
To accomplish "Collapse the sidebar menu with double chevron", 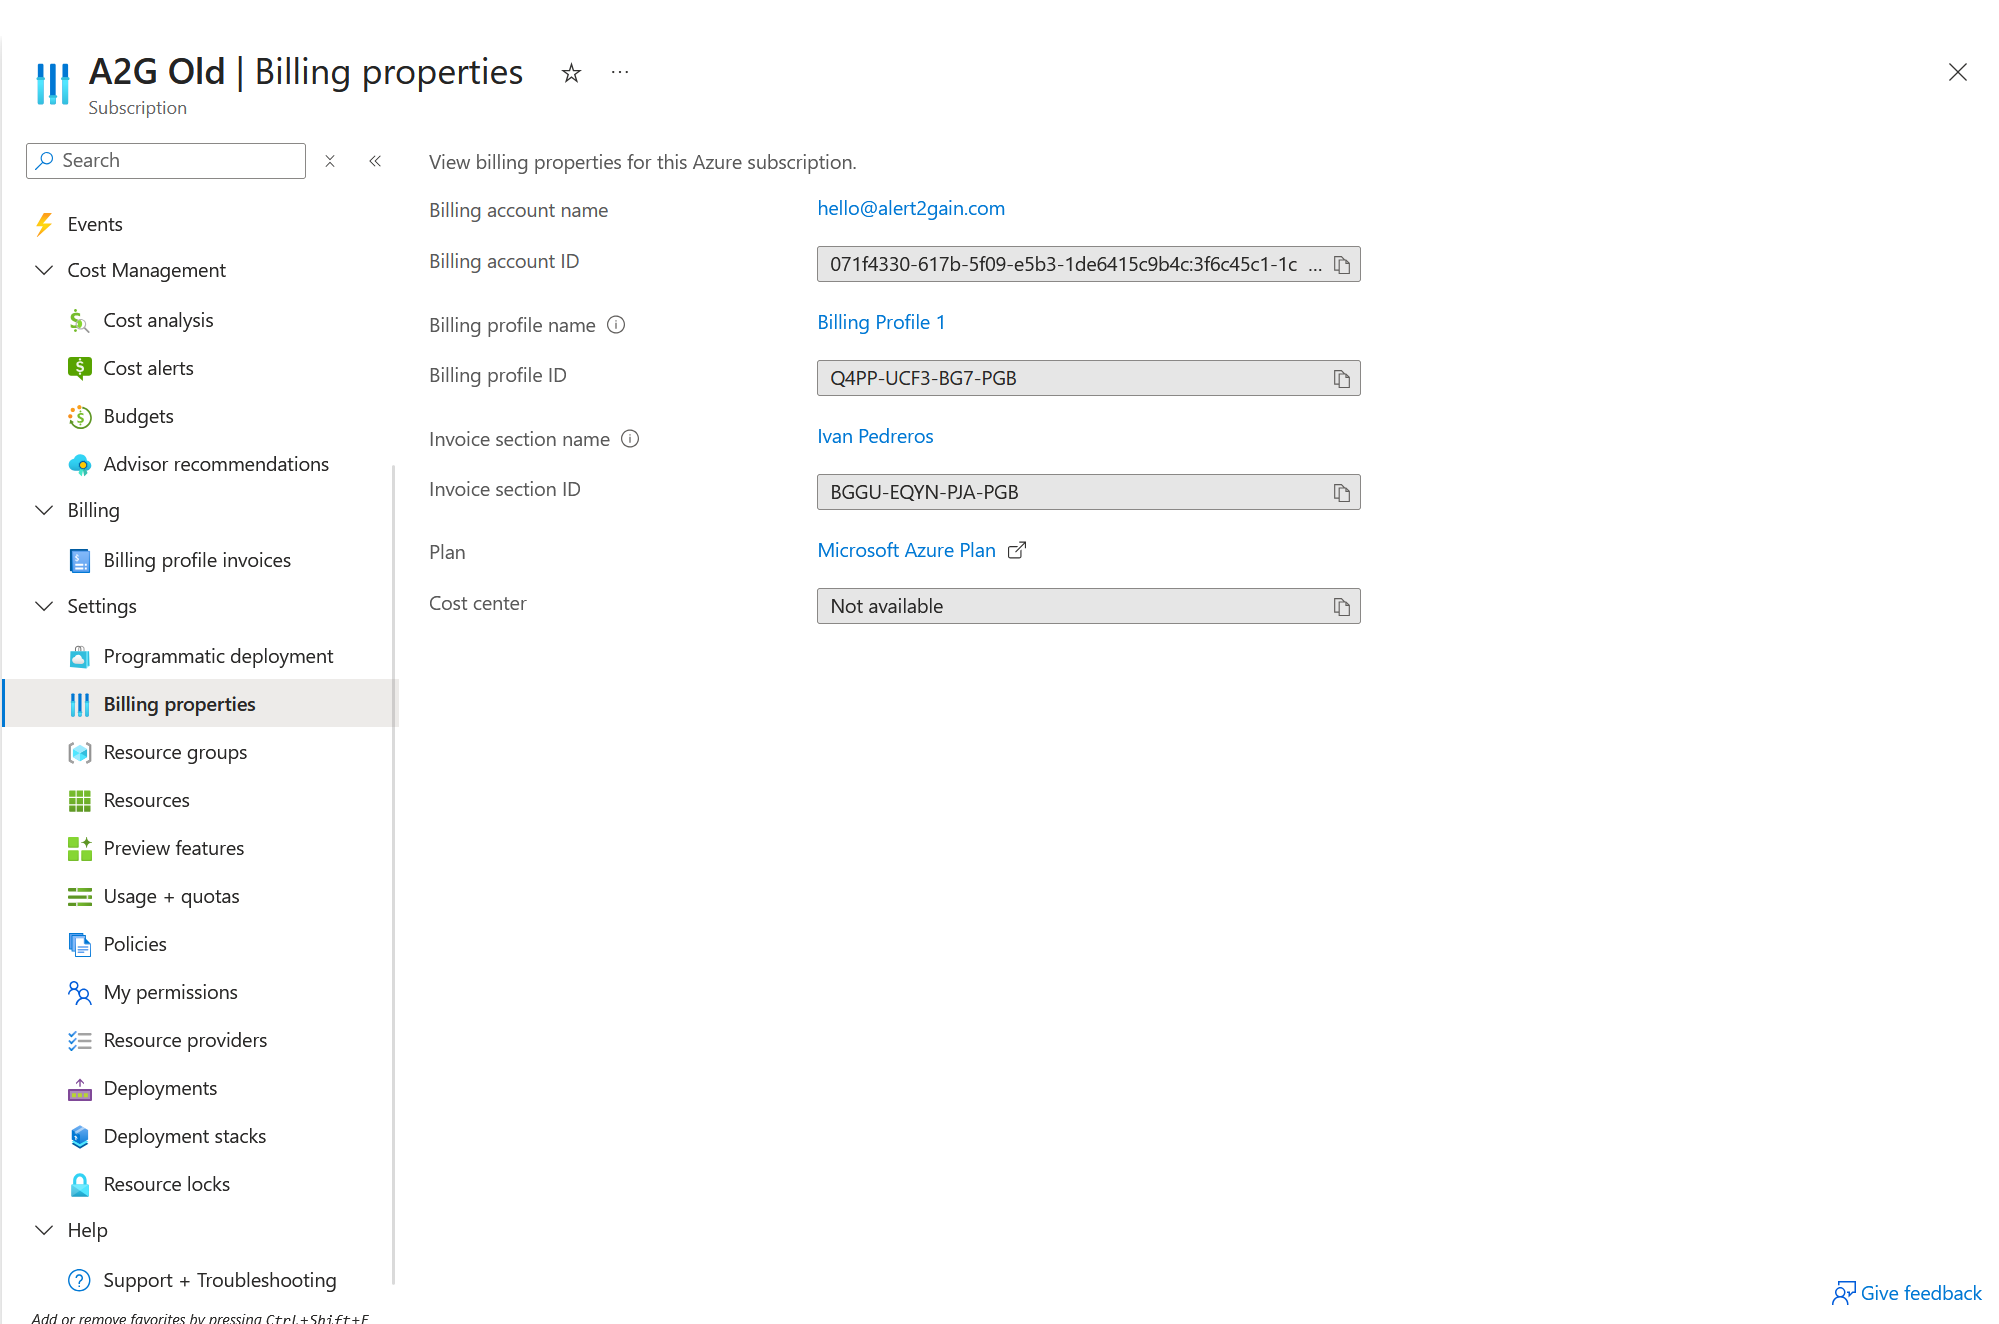I will coord(375,161).
